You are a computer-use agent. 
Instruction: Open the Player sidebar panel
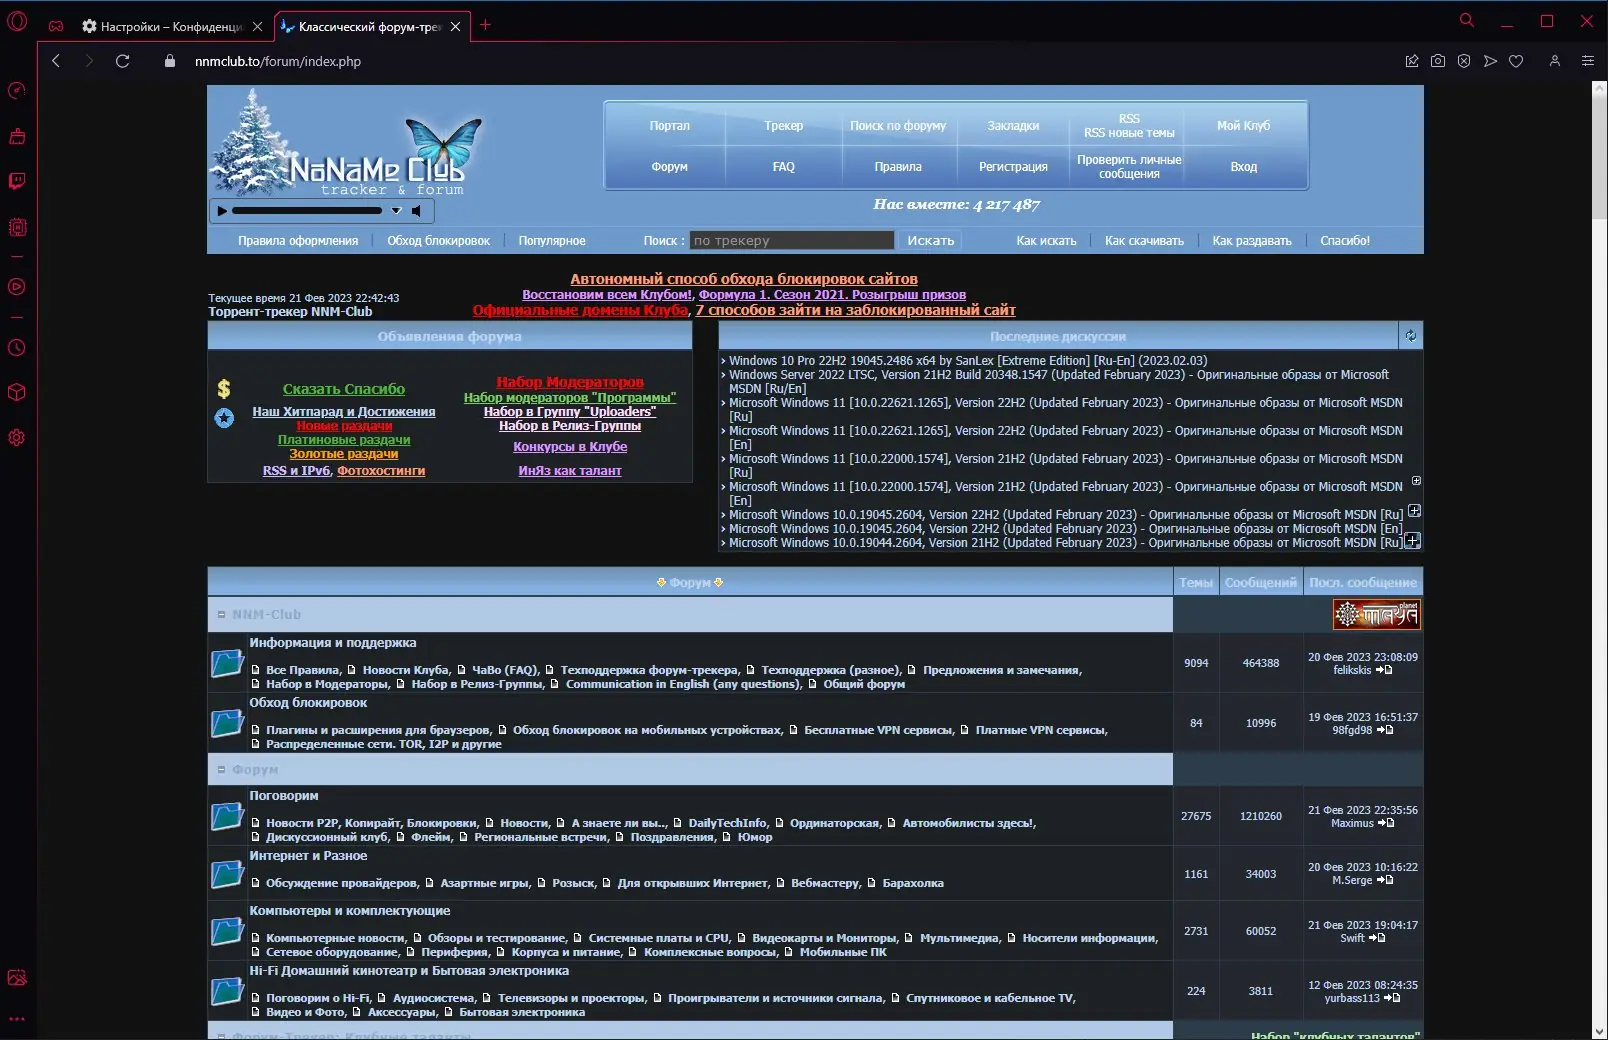point(17,287)
